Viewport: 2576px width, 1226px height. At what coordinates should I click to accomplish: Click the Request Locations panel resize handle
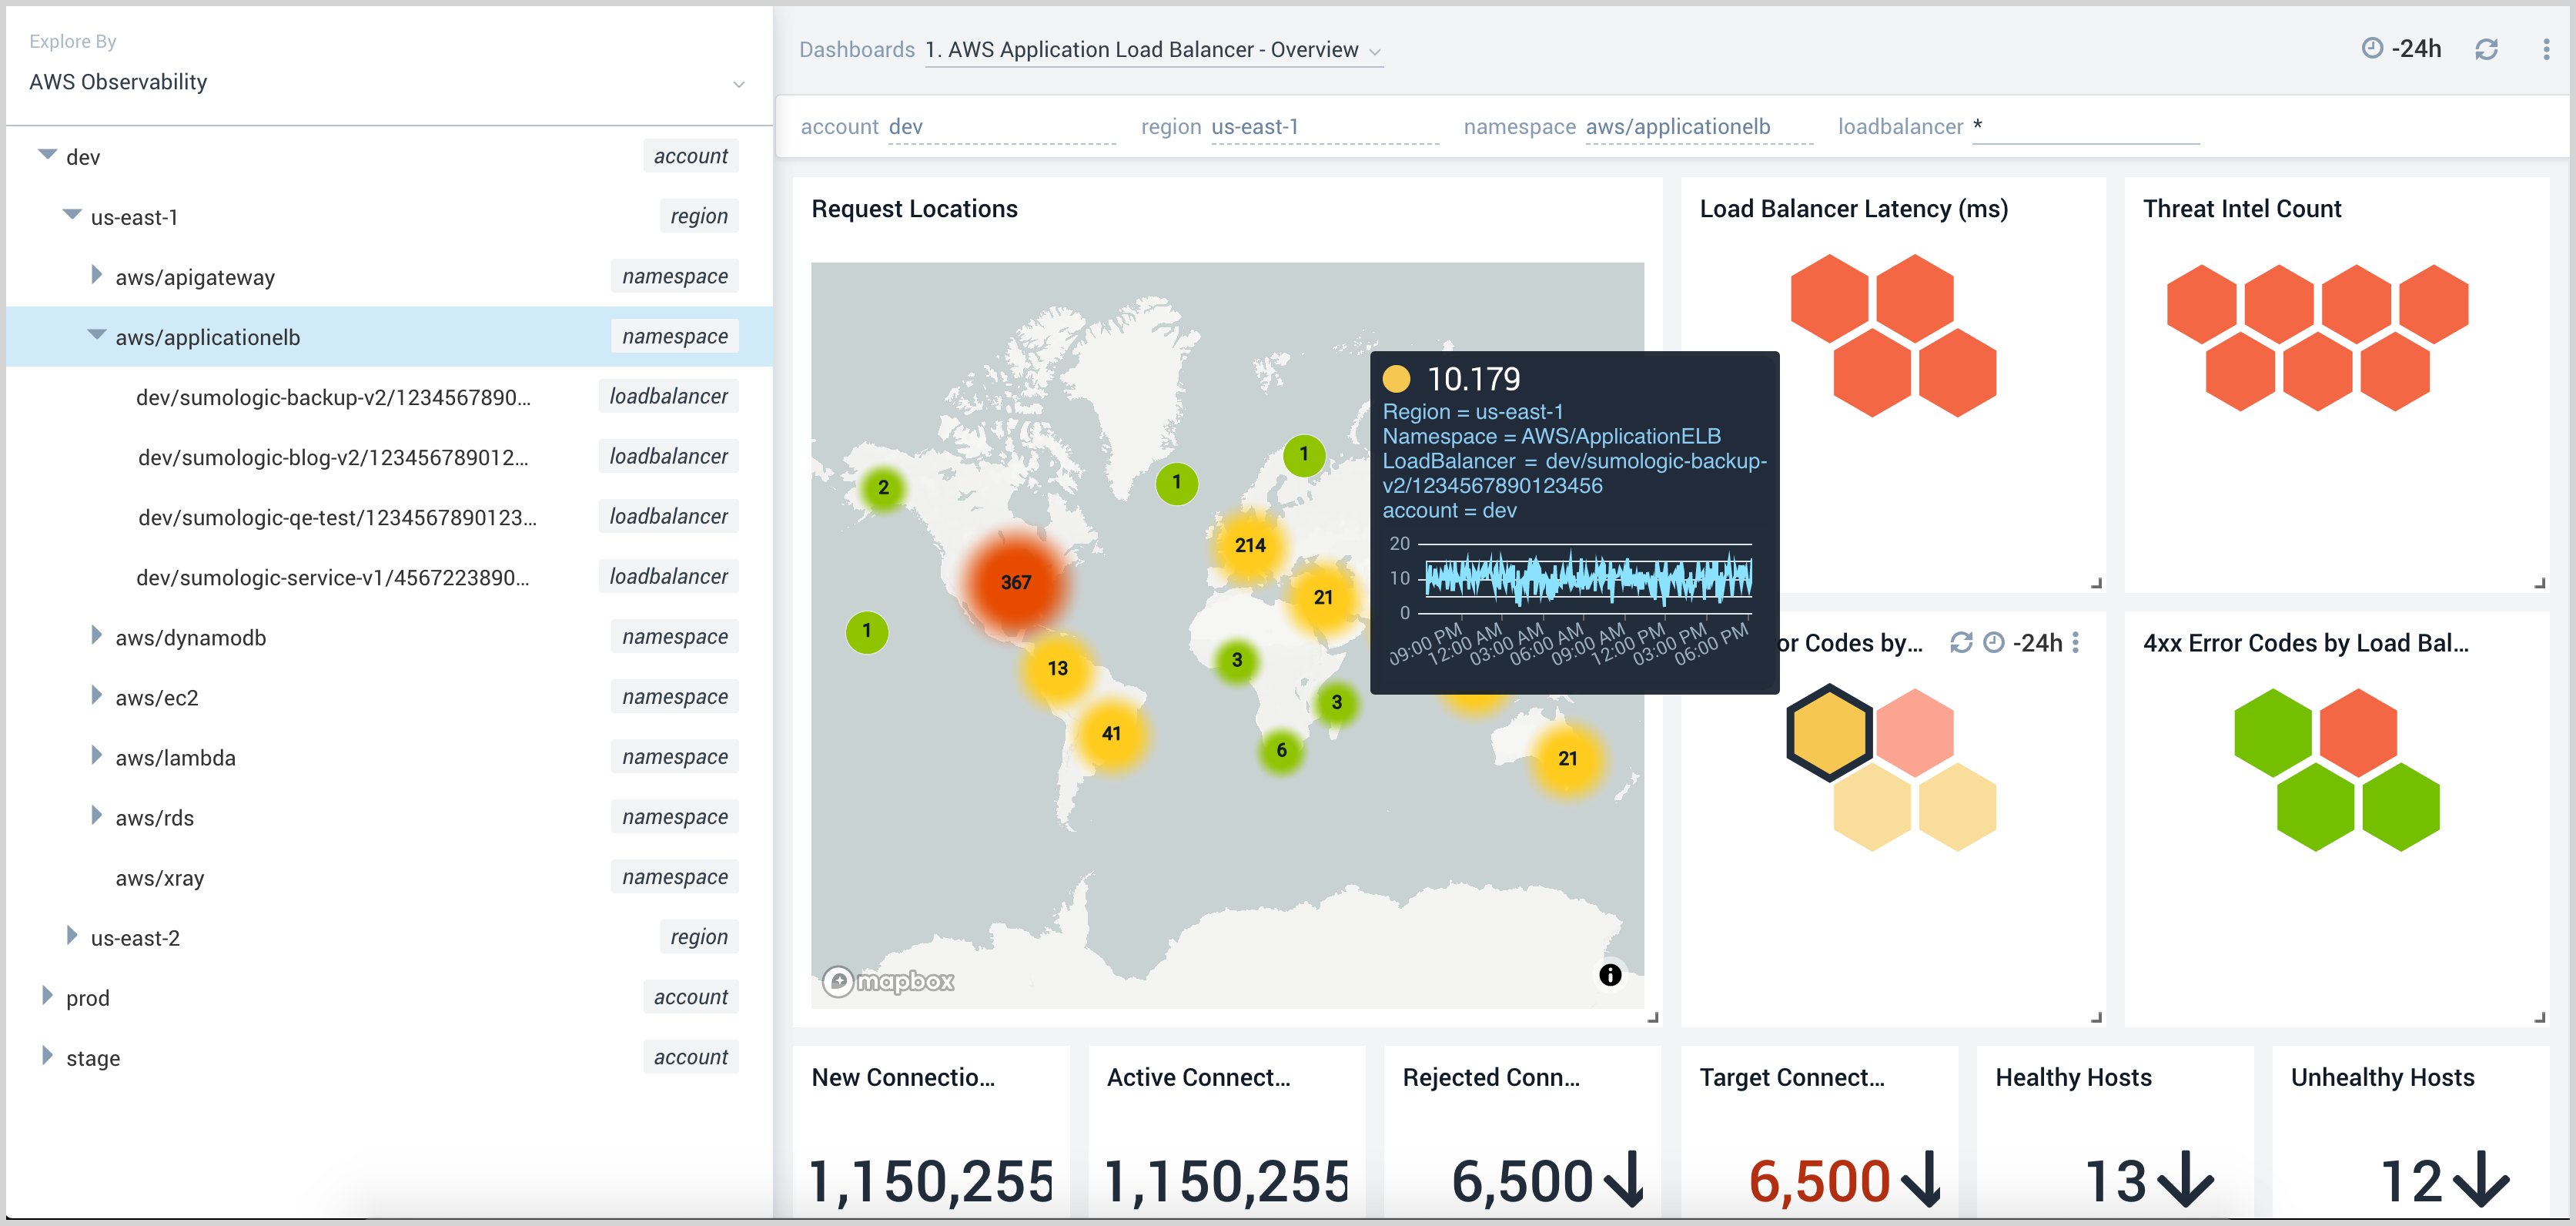pos(1652,1017)
